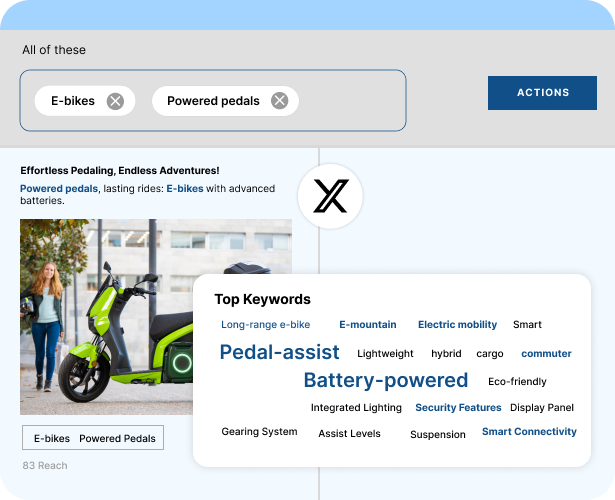Click the Powered Pedals tag below the image
615x500 pixels.
(x=117, y=438)
